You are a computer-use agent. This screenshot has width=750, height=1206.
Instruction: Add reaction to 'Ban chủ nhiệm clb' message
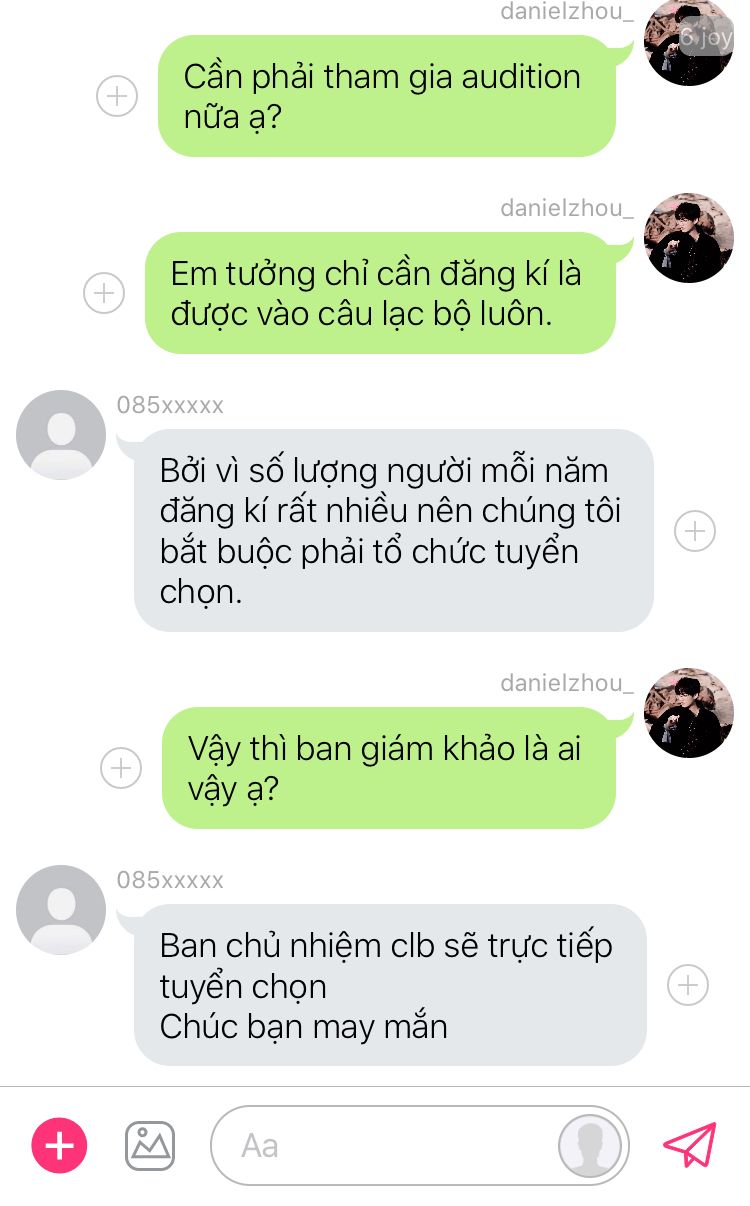(688, 985)
